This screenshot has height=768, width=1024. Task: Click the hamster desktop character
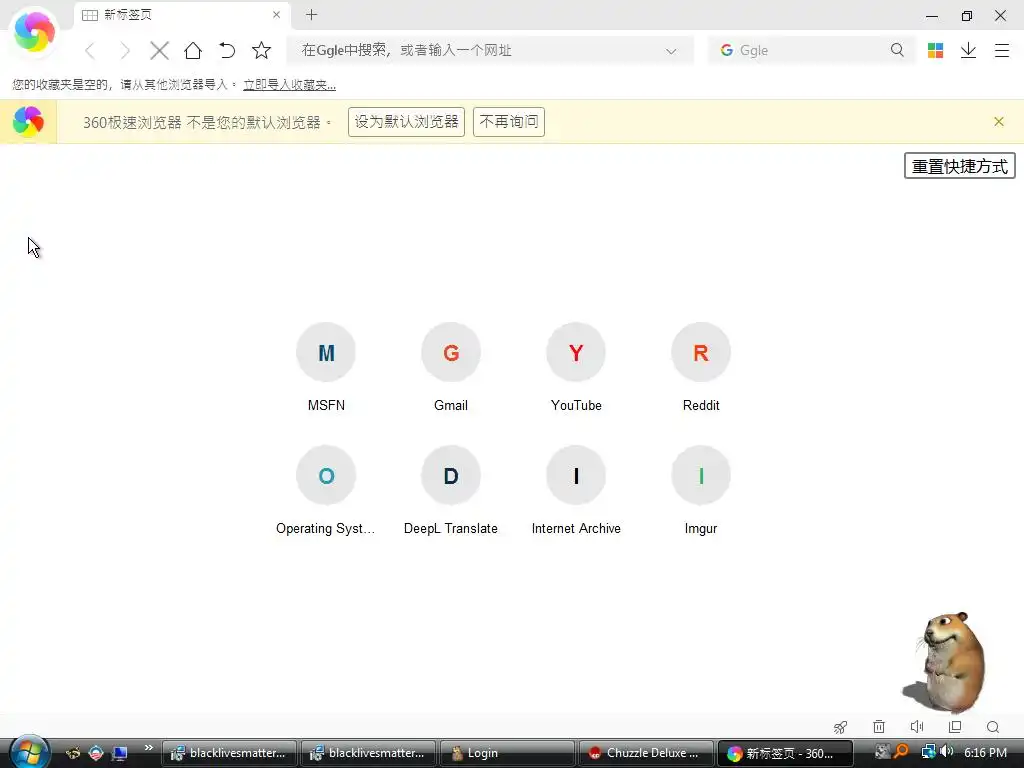coord(946,661)
